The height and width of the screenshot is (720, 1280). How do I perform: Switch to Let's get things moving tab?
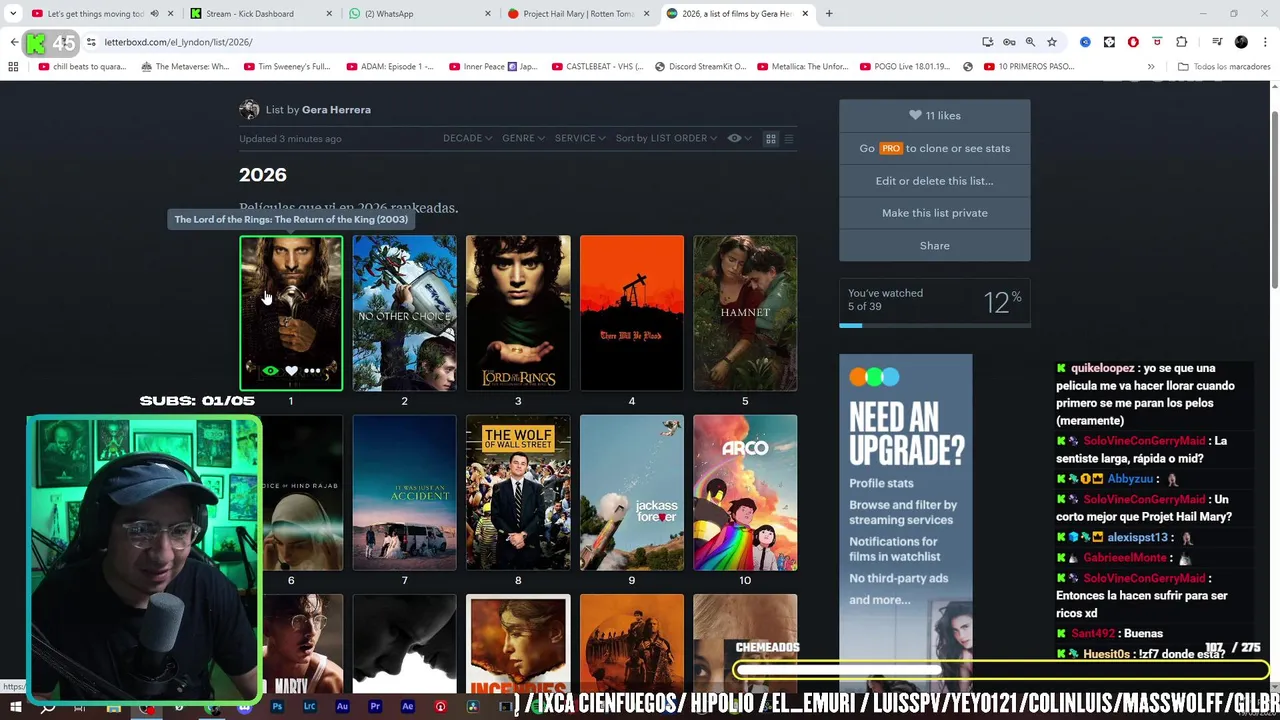[95, 14]
